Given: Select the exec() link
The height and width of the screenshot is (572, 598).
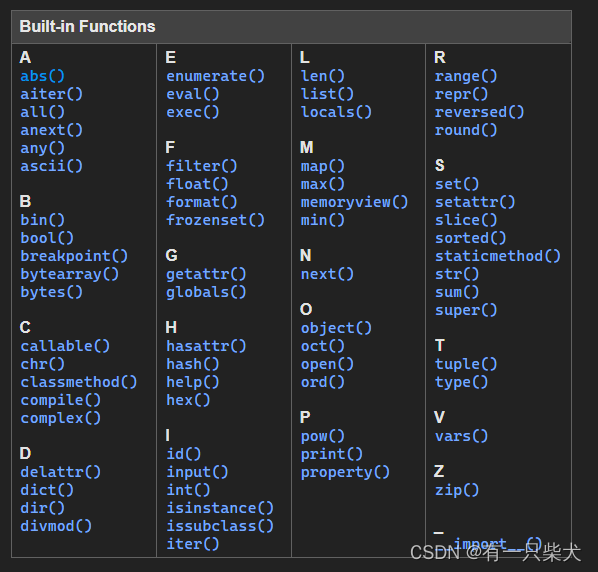Looking at the screenshot, I should tap(193, 112).
